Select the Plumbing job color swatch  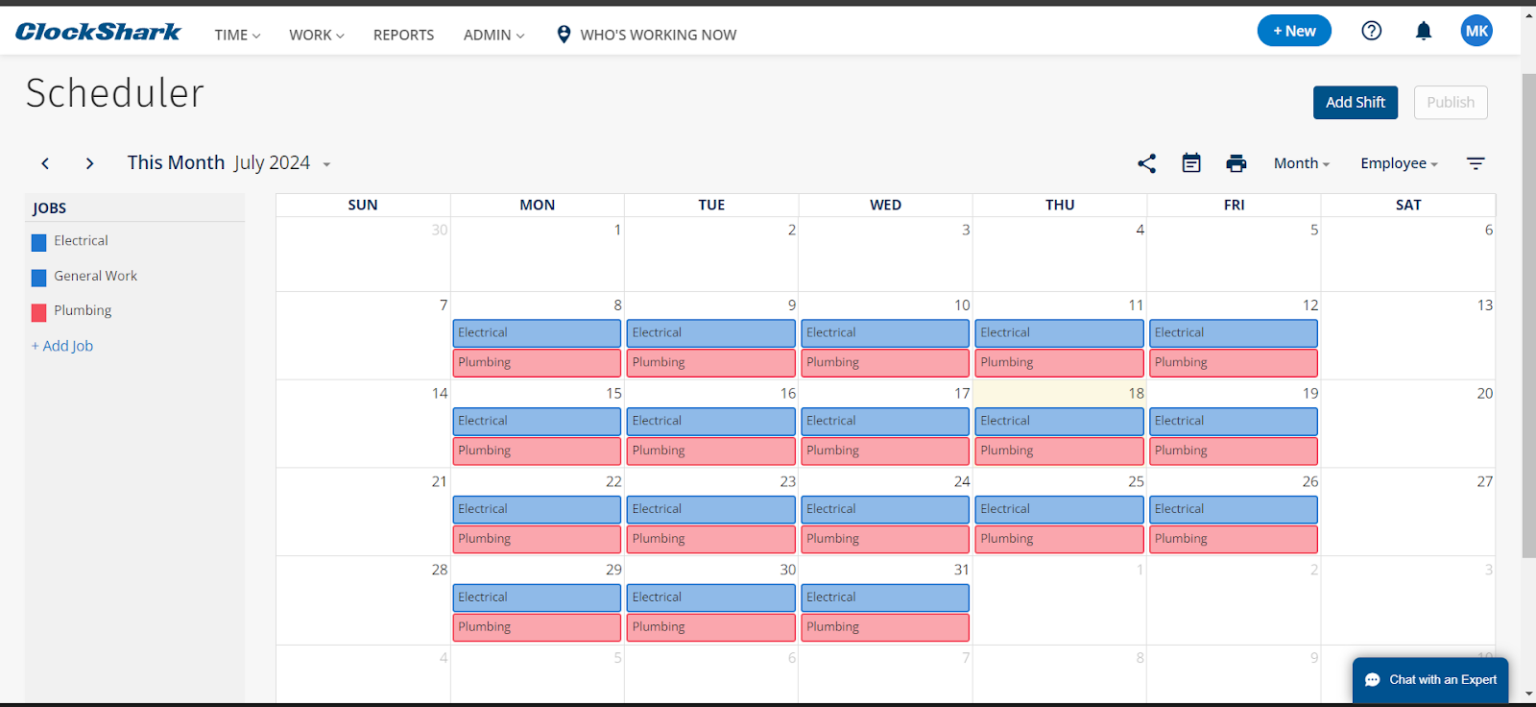point(38,311)
